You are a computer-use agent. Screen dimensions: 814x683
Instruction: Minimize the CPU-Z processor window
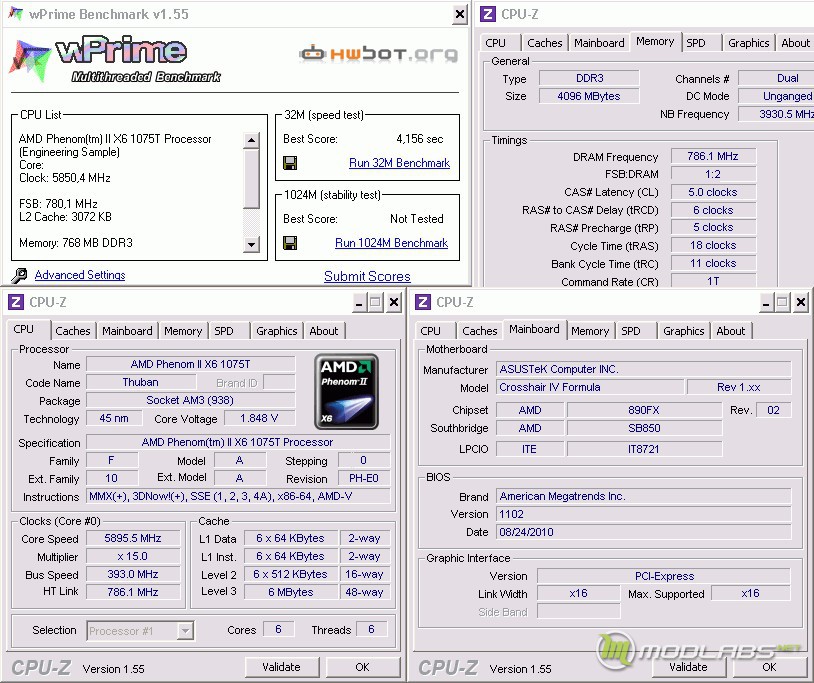[x=359, y=302]
